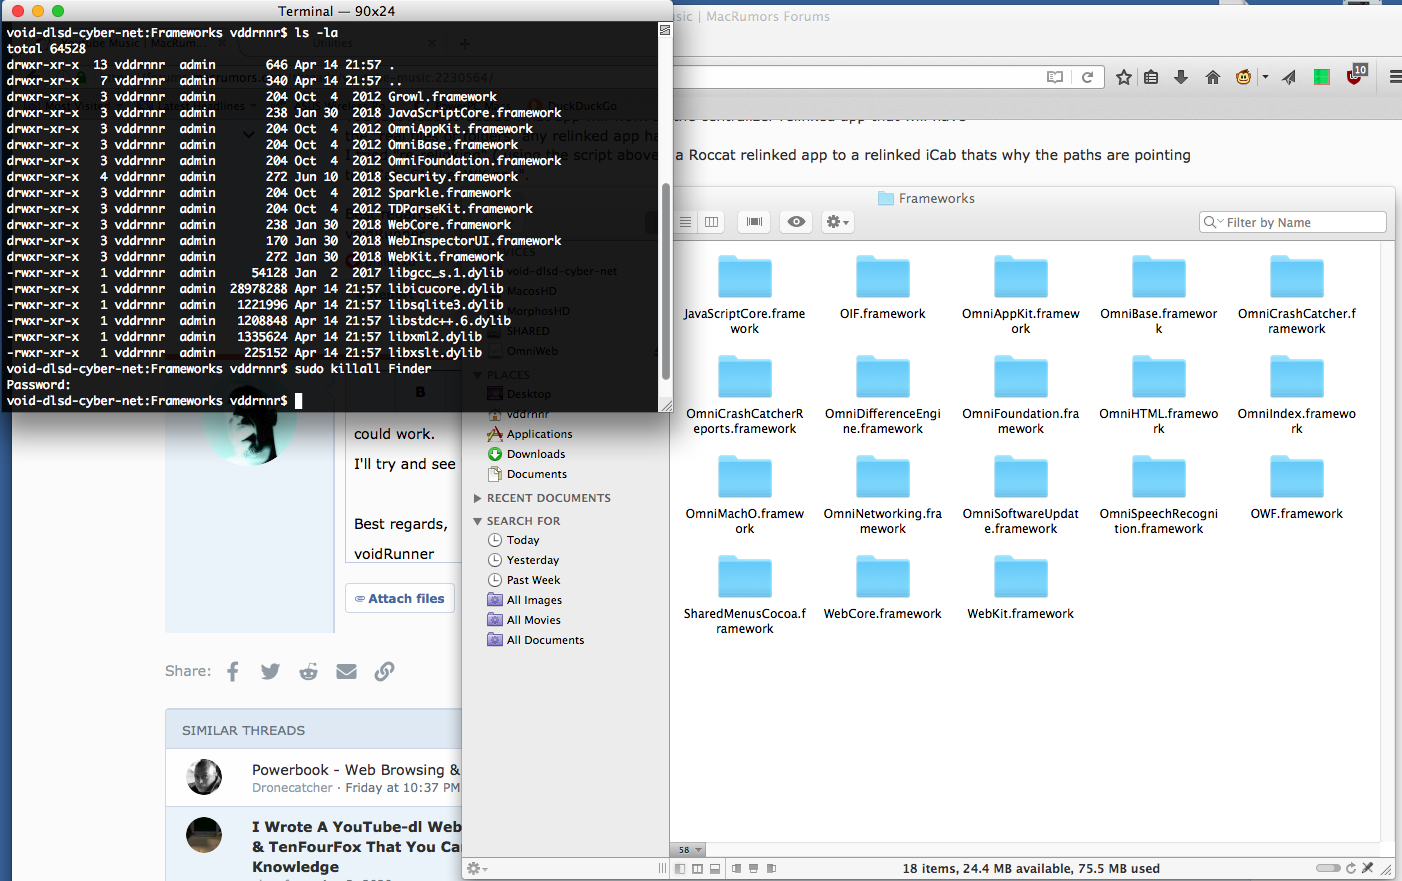This screenshot has width=1402, height=881.
Task: Select the WebCore.framework folder icon
Action: [x=883, y=577]
